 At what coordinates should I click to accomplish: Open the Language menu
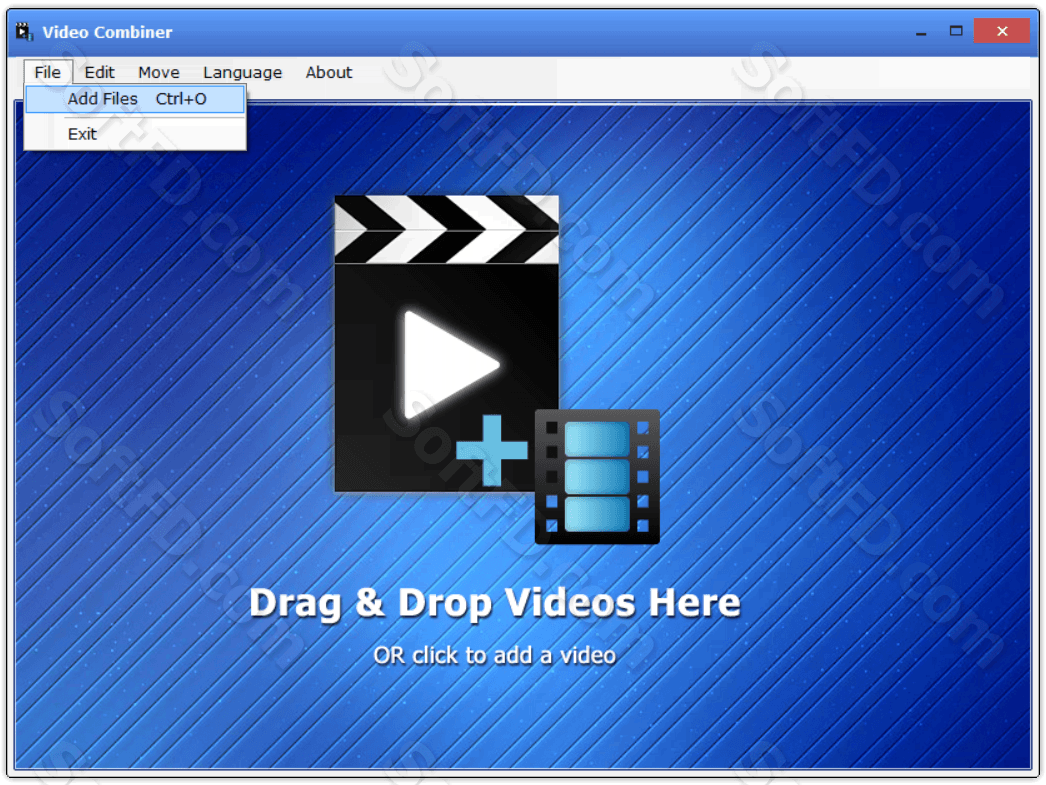pyautogui.click(x=243, y=72)
